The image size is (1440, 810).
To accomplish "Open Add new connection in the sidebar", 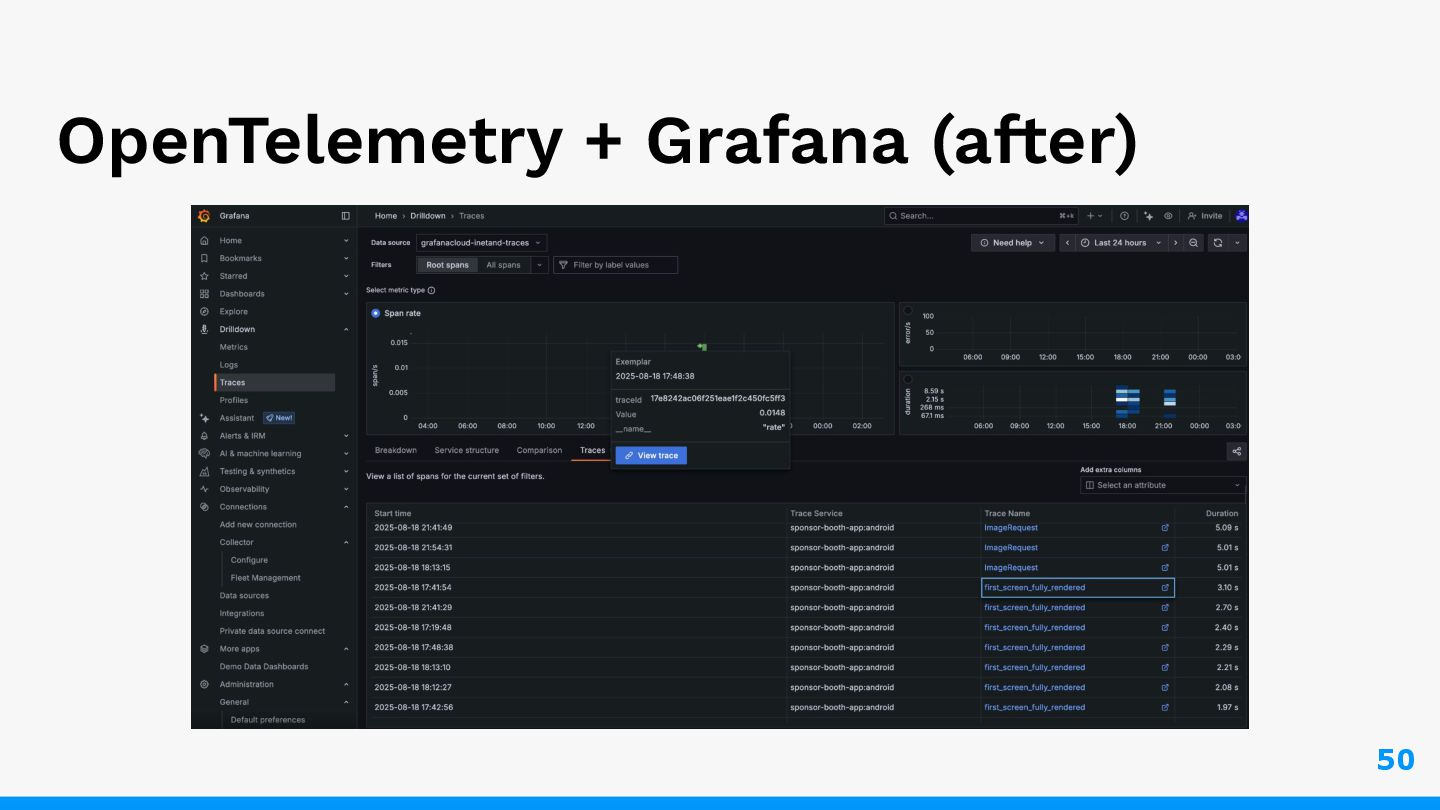I will 258,525.
